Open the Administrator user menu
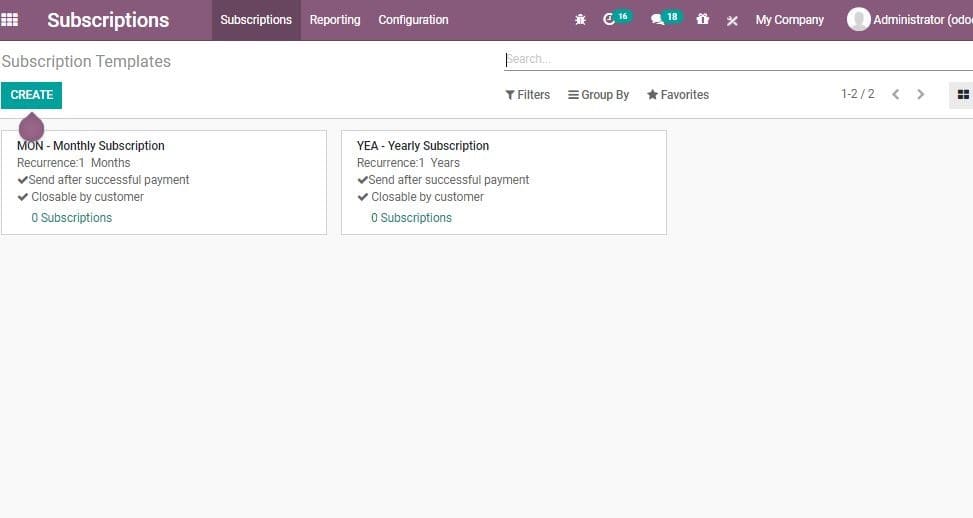This screenshot has width=973, height=518. tap(910, 20)
